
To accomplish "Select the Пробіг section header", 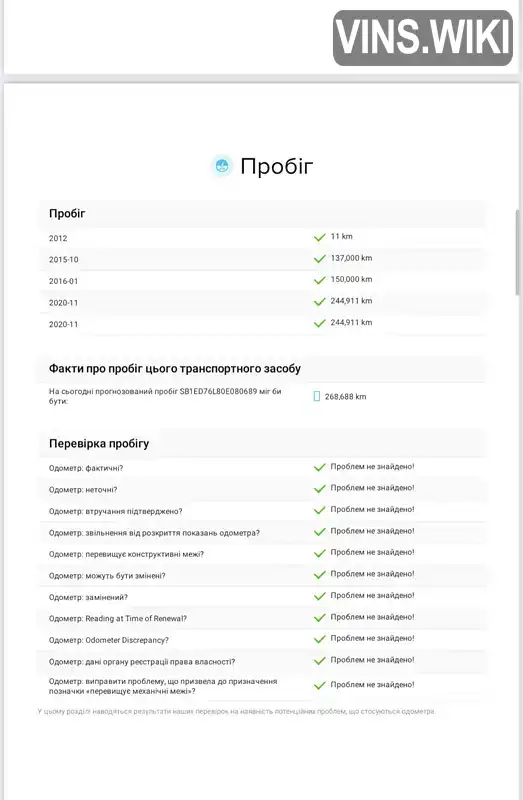I will coord(67,213).
